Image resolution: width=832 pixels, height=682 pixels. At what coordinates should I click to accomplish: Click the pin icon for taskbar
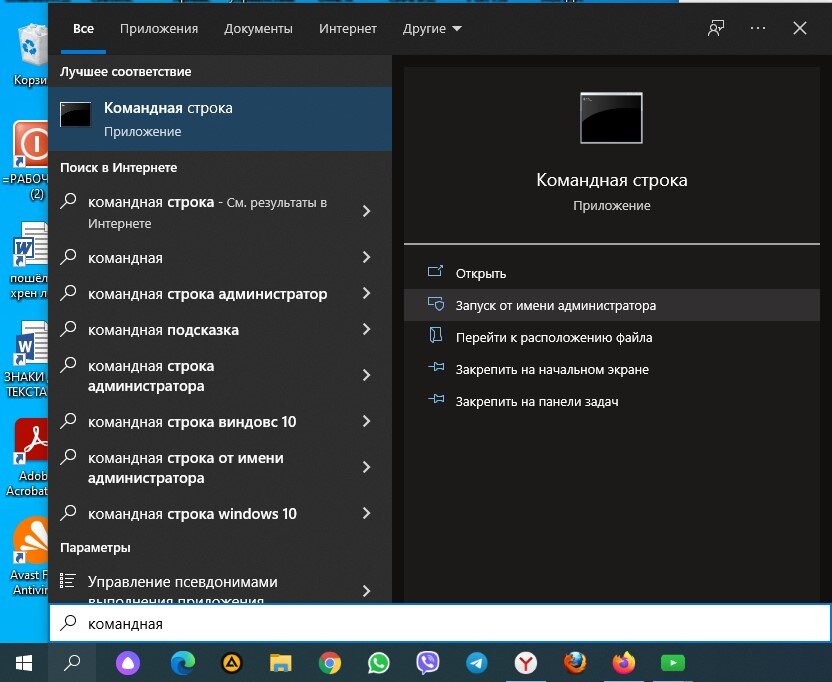coord(436,399)
